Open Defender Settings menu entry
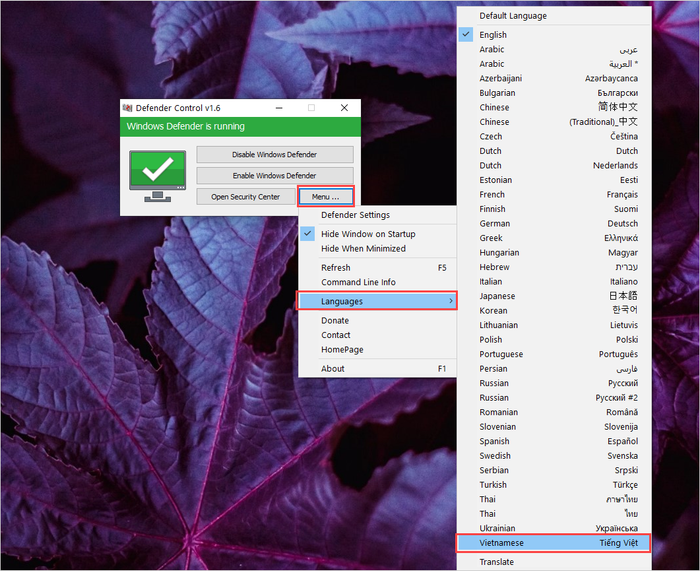Screen dimensions: 700x571 [x=355, y=215]
